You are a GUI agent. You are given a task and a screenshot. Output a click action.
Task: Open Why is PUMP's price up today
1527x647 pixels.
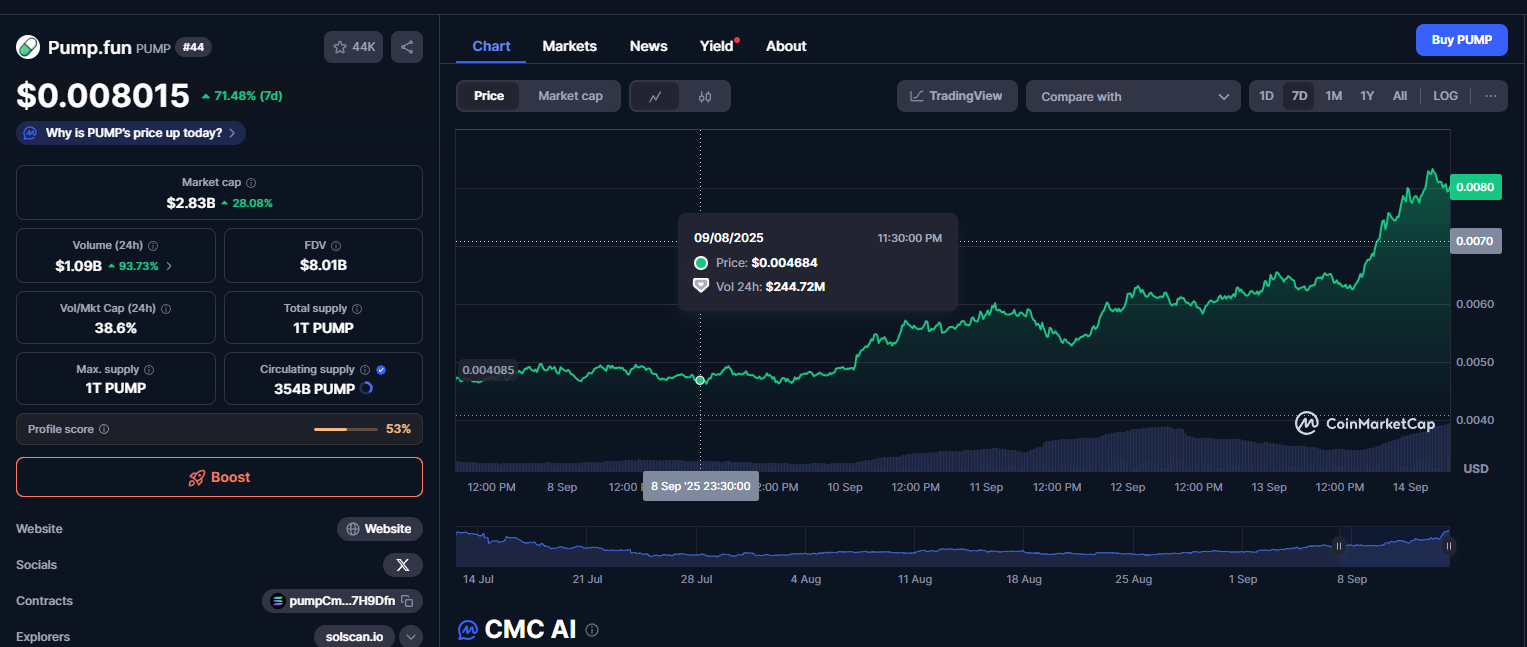click(x=131, y=133)
